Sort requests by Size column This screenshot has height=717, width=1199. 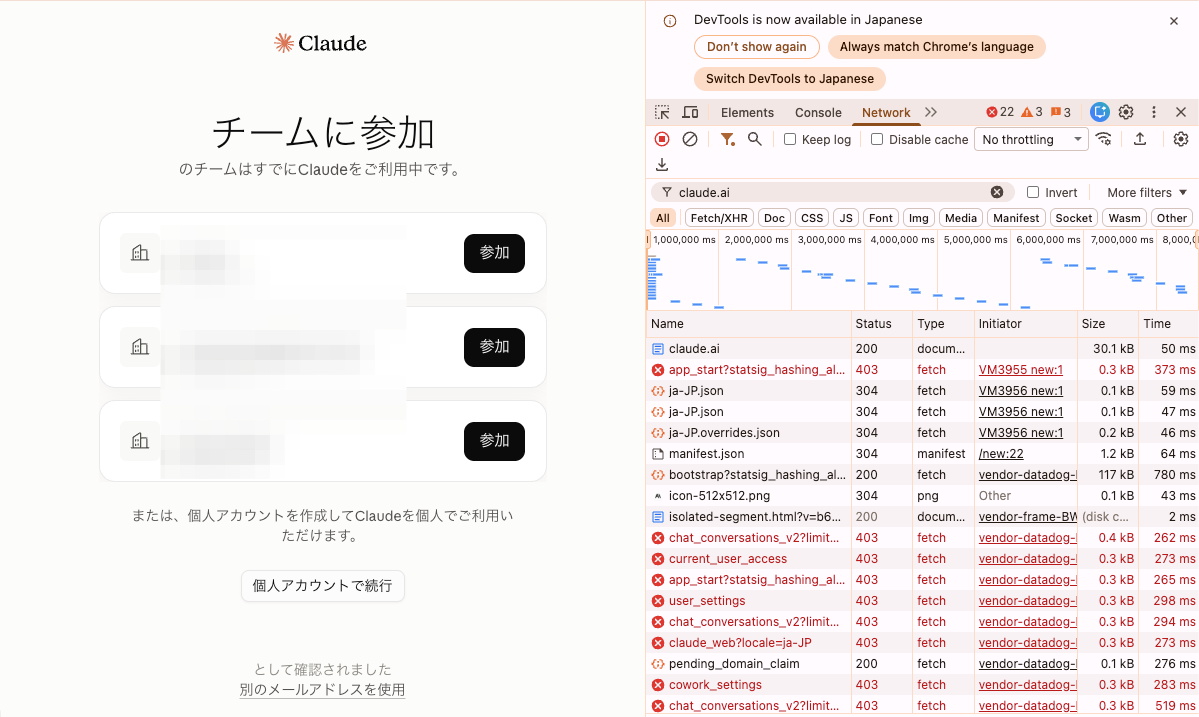pyautogui.click(x=1108, y=324)
